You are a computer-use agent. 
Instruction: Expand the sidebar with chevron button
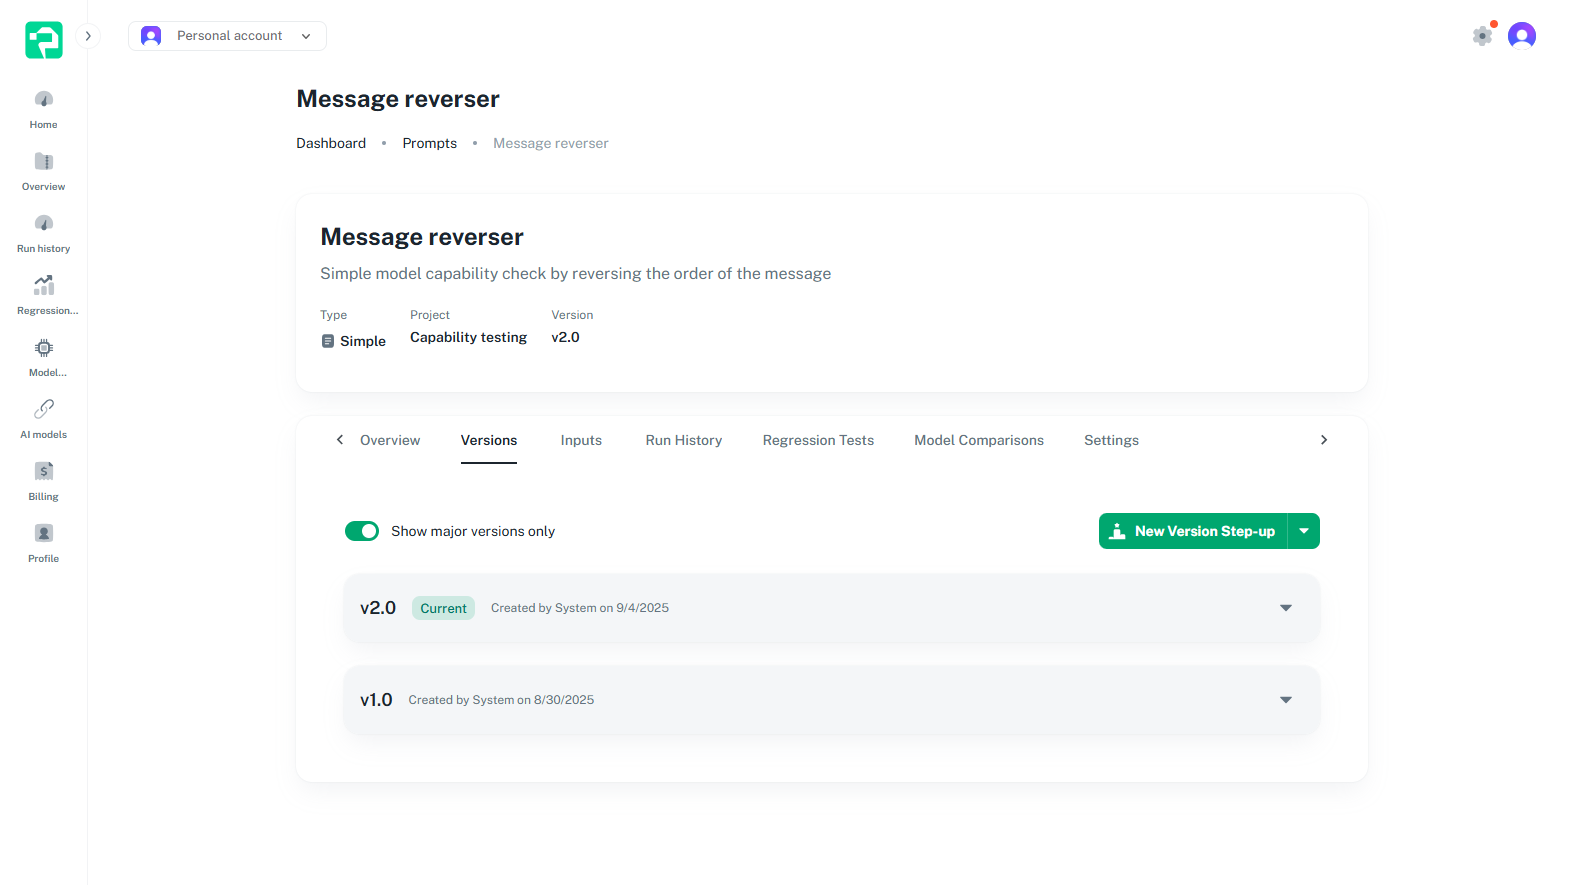click(x=88, y=36)
